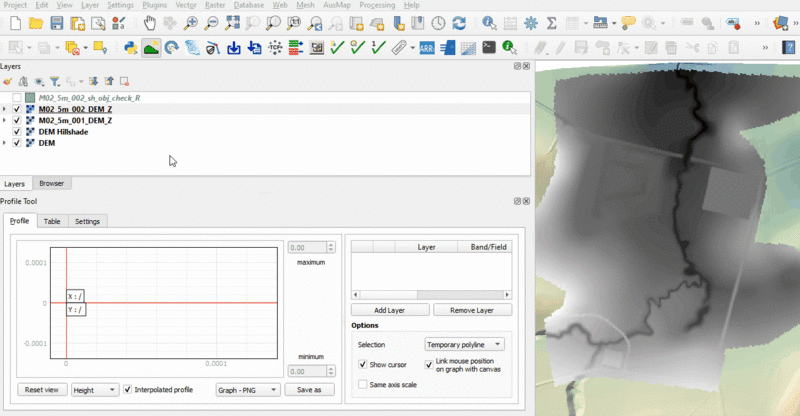Switch to the Settings tab in Profile Tool
Image resolution: width=800 pixels, height=416 pixels.
(x=87, y=221)
